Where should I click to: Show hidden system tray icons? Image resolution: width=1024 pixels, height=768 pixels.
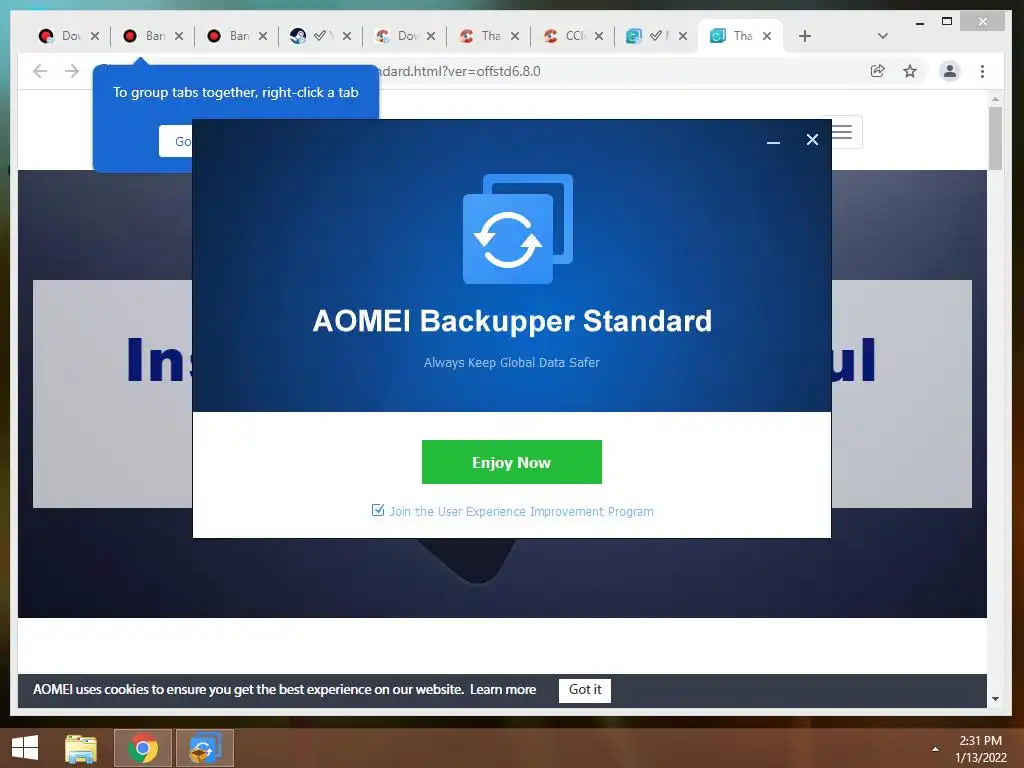click(x=935, y=749)
